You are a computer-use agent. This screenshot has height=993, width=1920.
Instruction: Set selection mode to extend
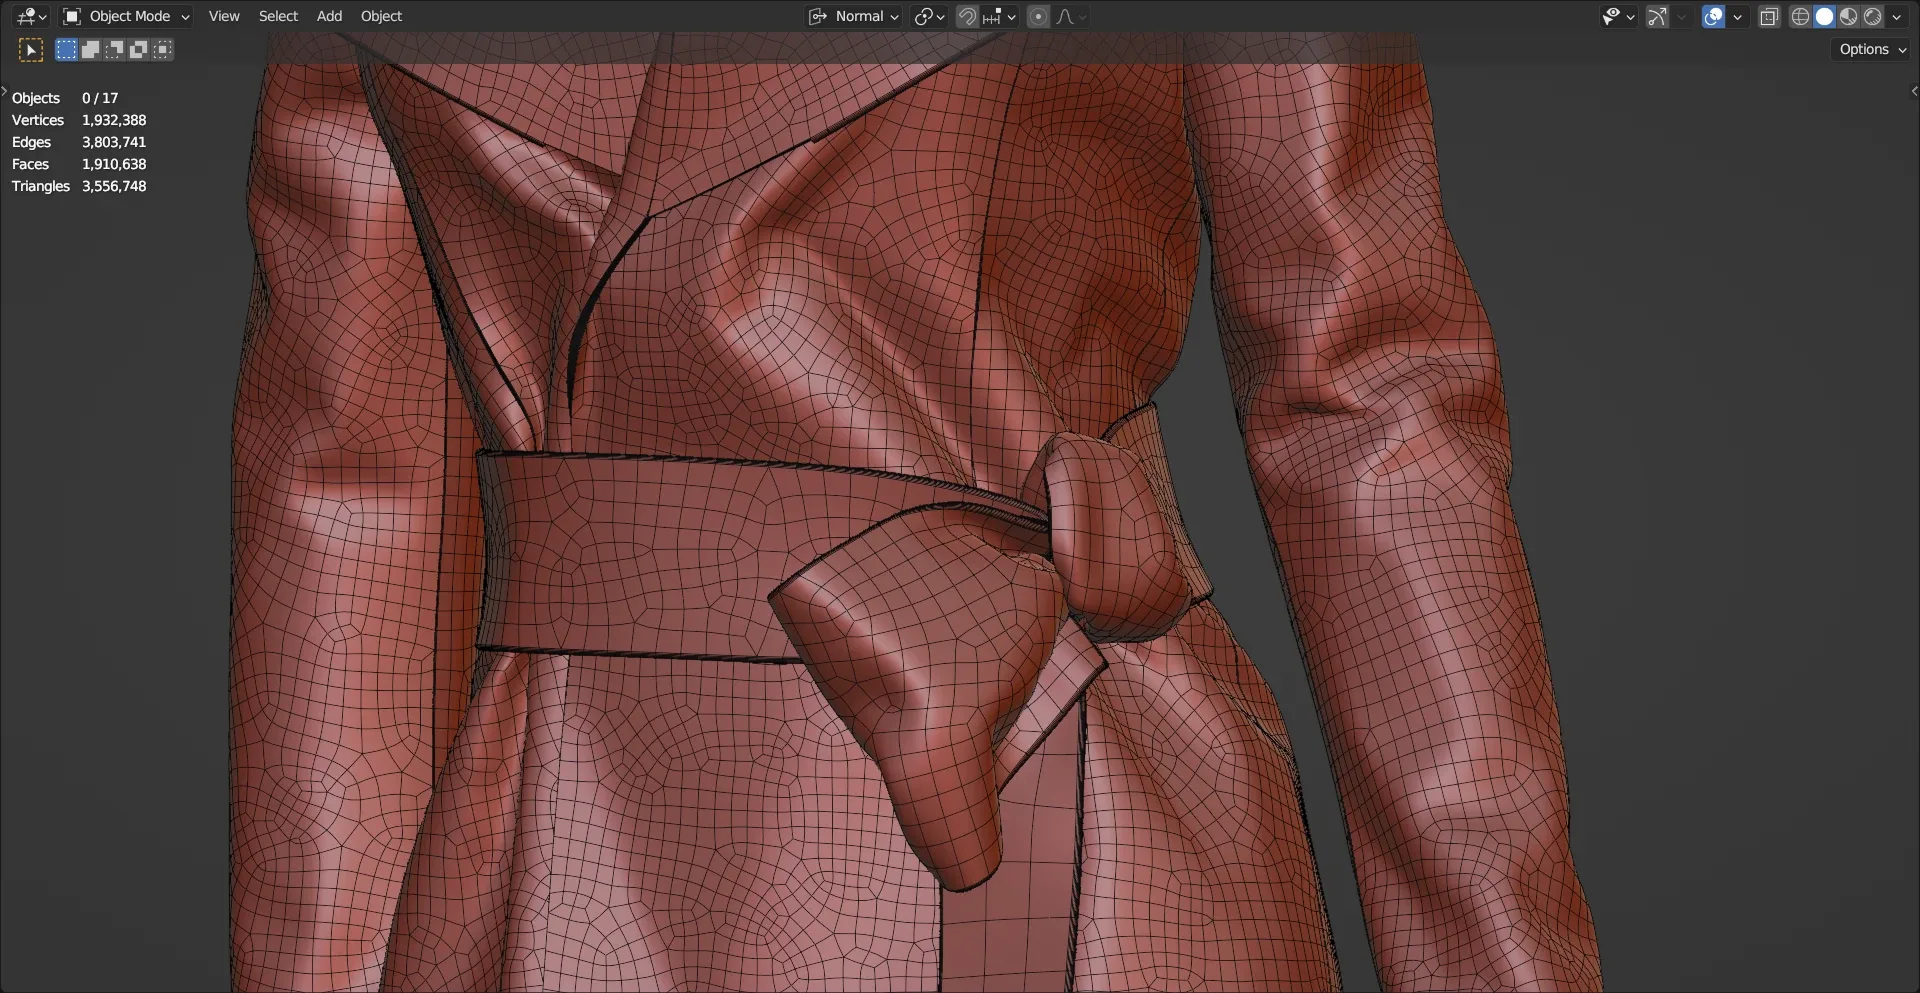[x=90, y=49]
